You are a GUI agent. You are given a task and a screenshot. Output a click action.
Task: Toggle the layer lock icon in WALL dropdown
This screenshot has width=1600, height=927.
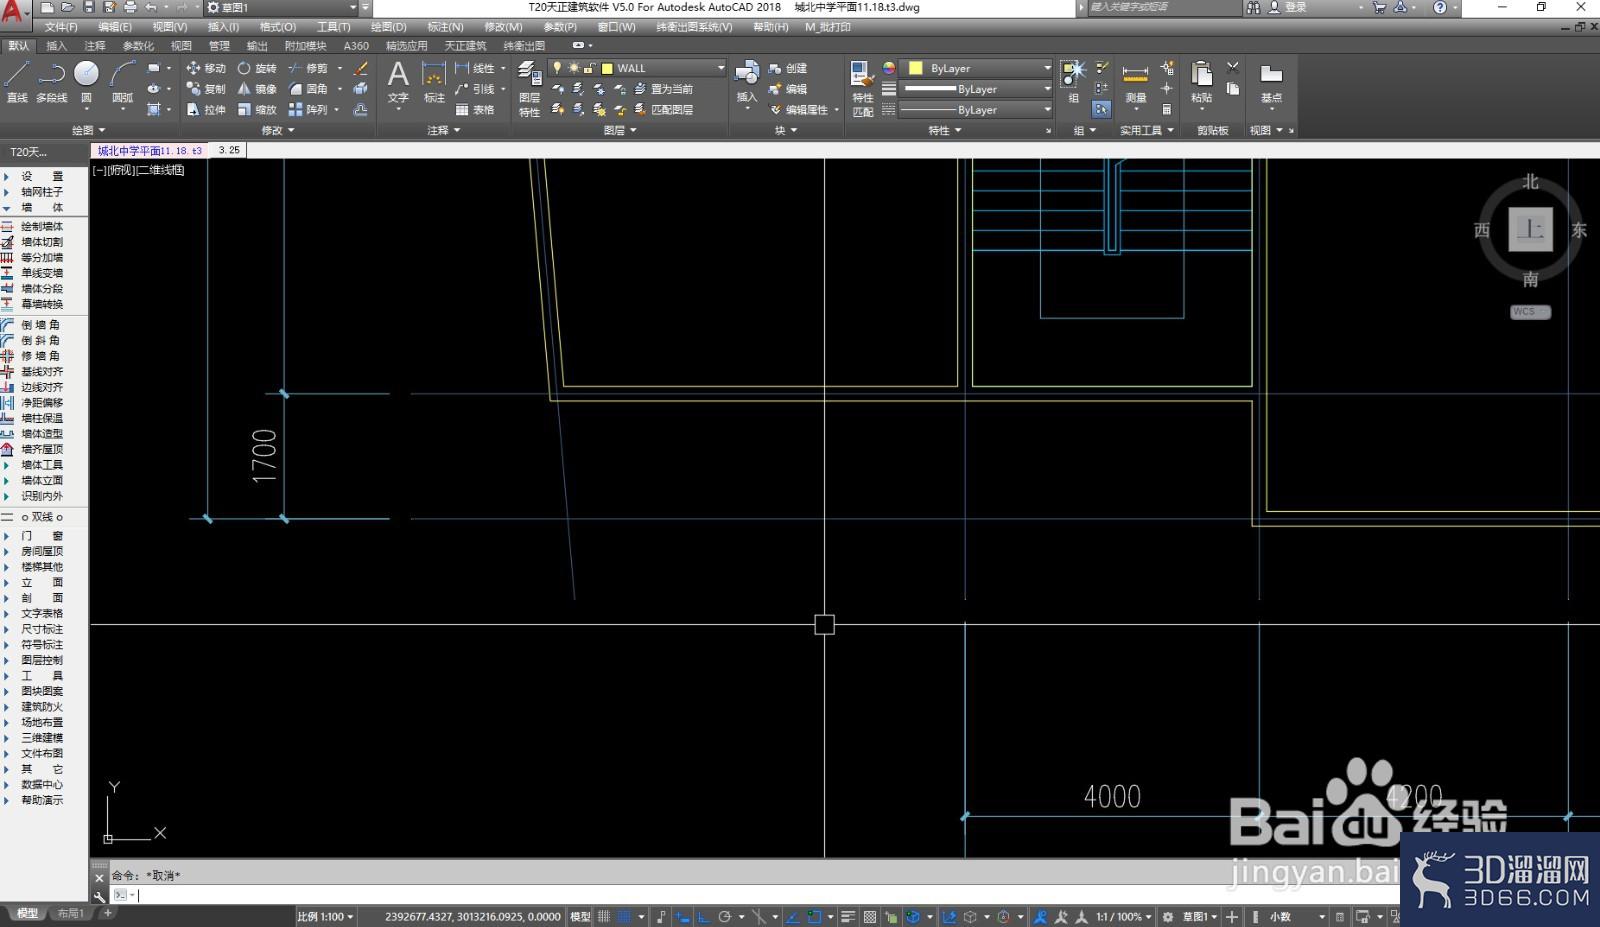click(x=590, y=68)
